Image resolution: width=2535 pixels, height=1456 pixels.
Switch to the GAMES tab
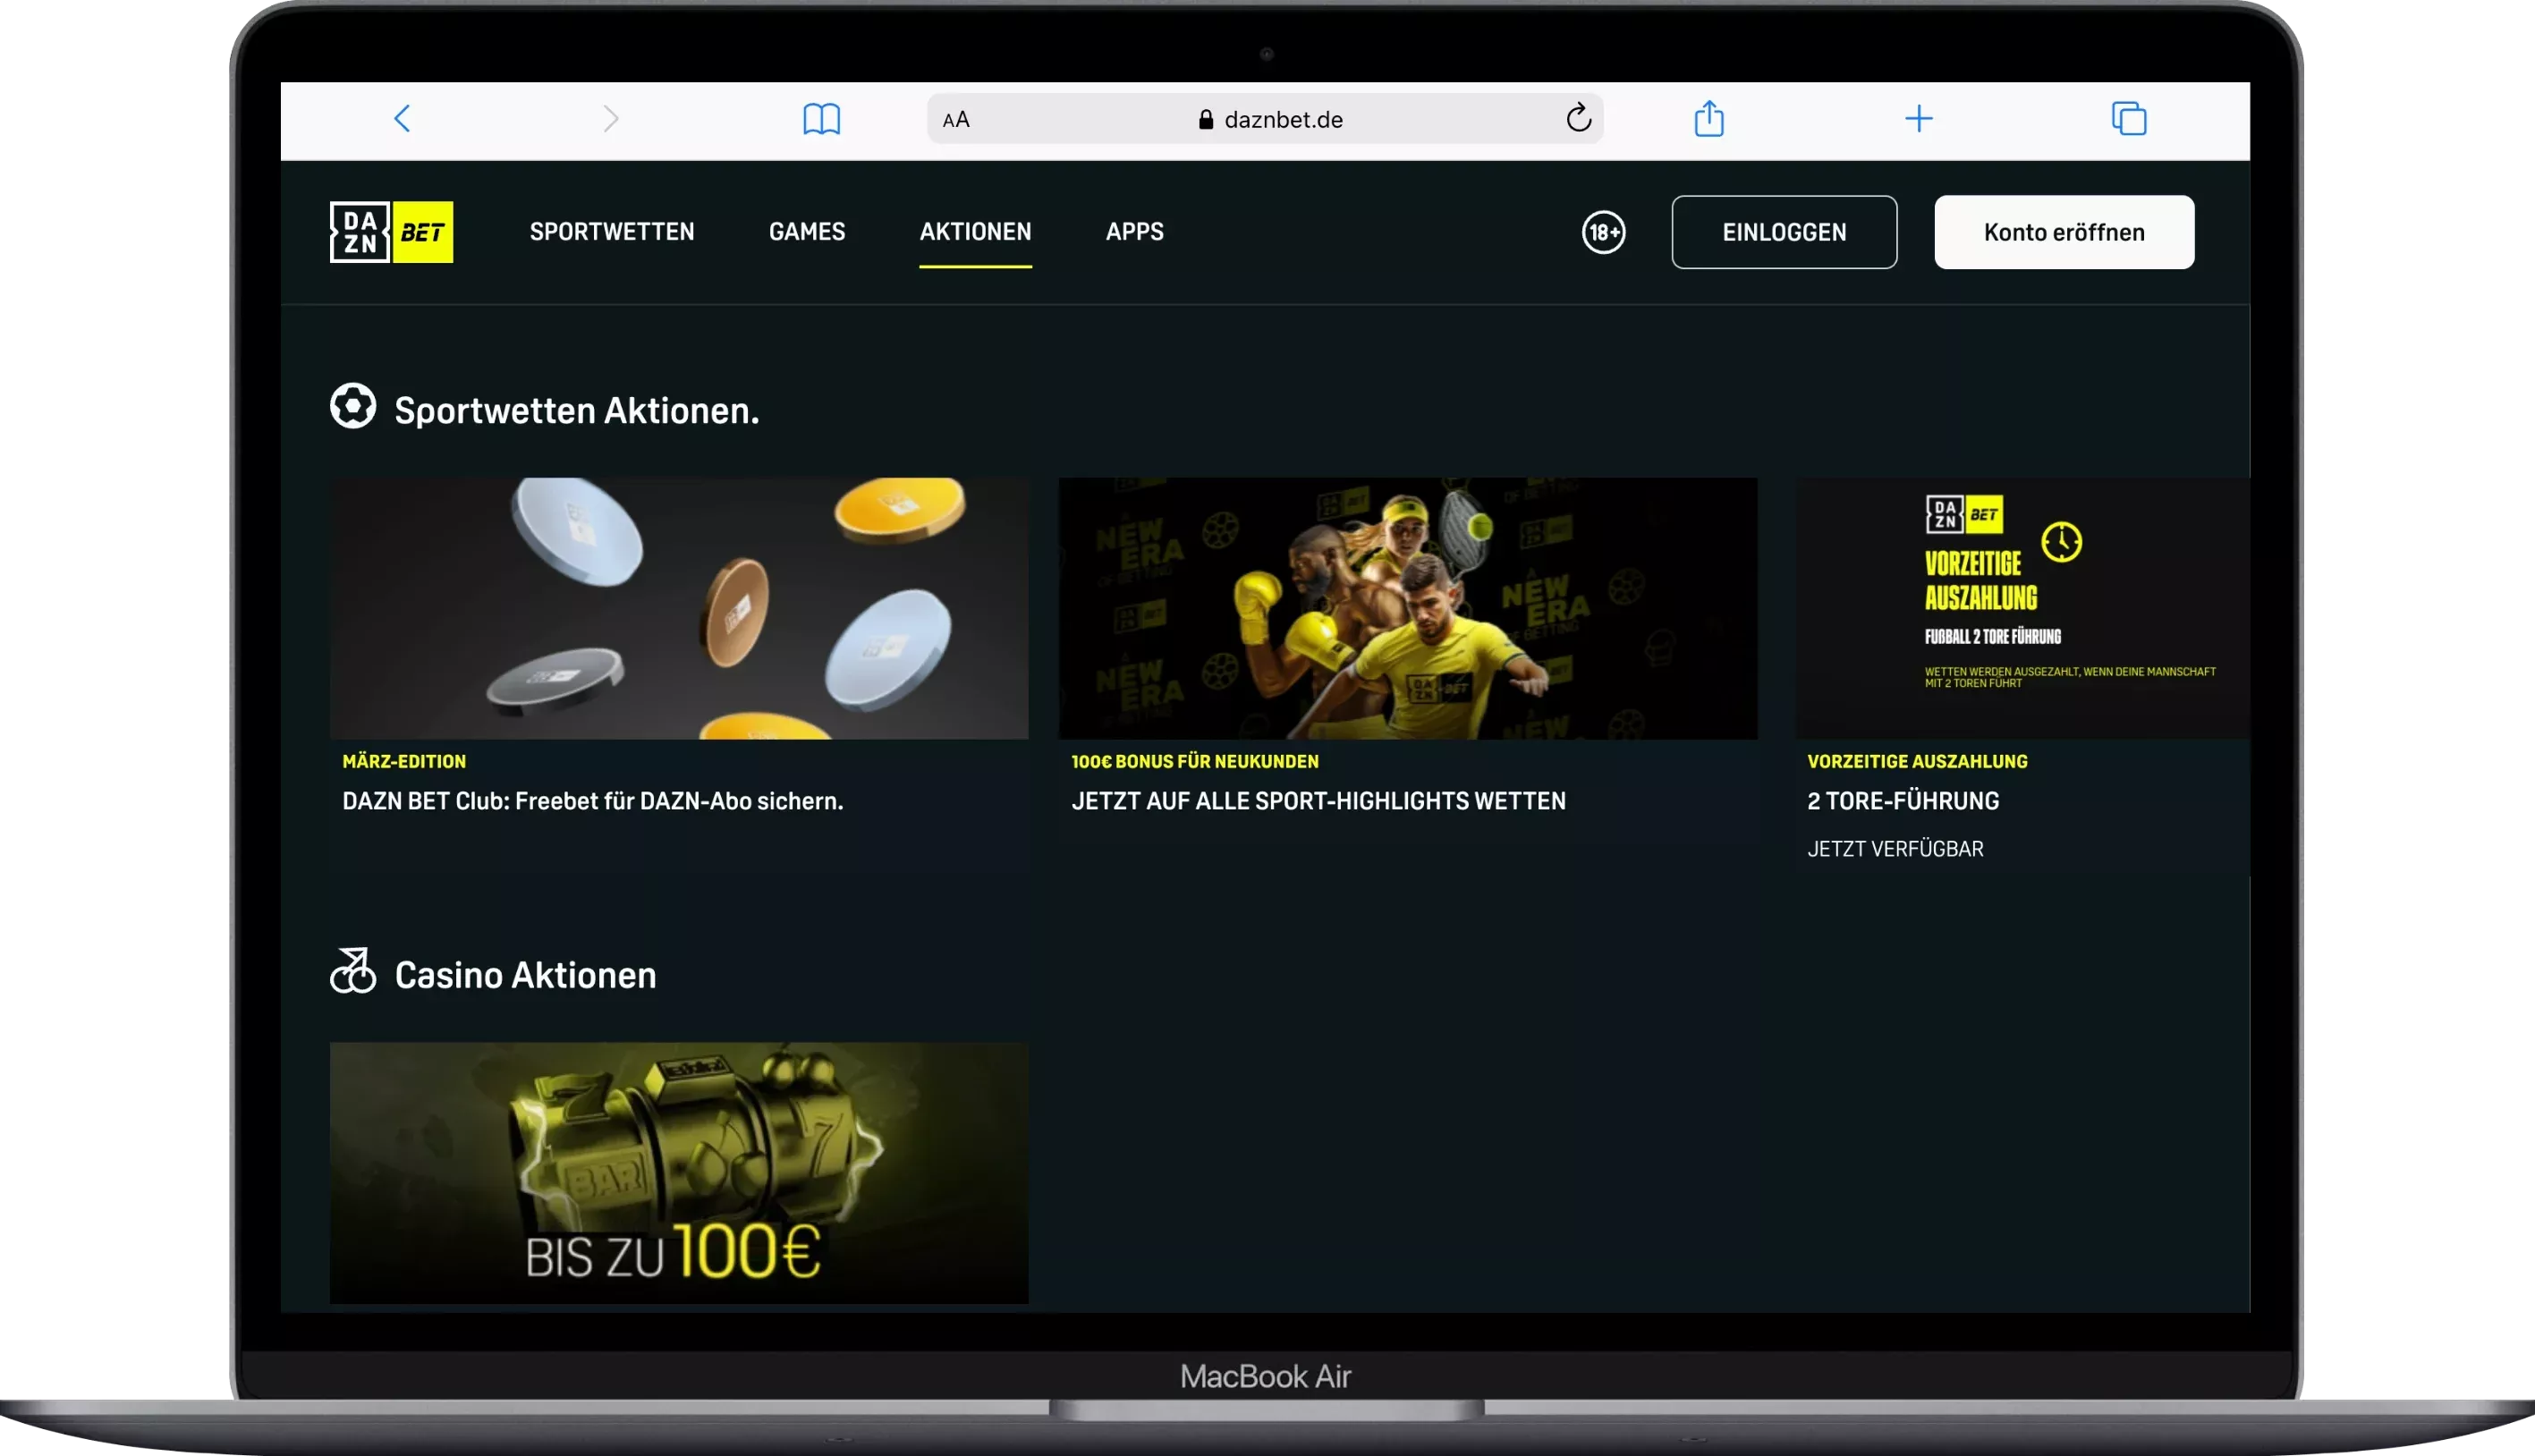(806, 231)
